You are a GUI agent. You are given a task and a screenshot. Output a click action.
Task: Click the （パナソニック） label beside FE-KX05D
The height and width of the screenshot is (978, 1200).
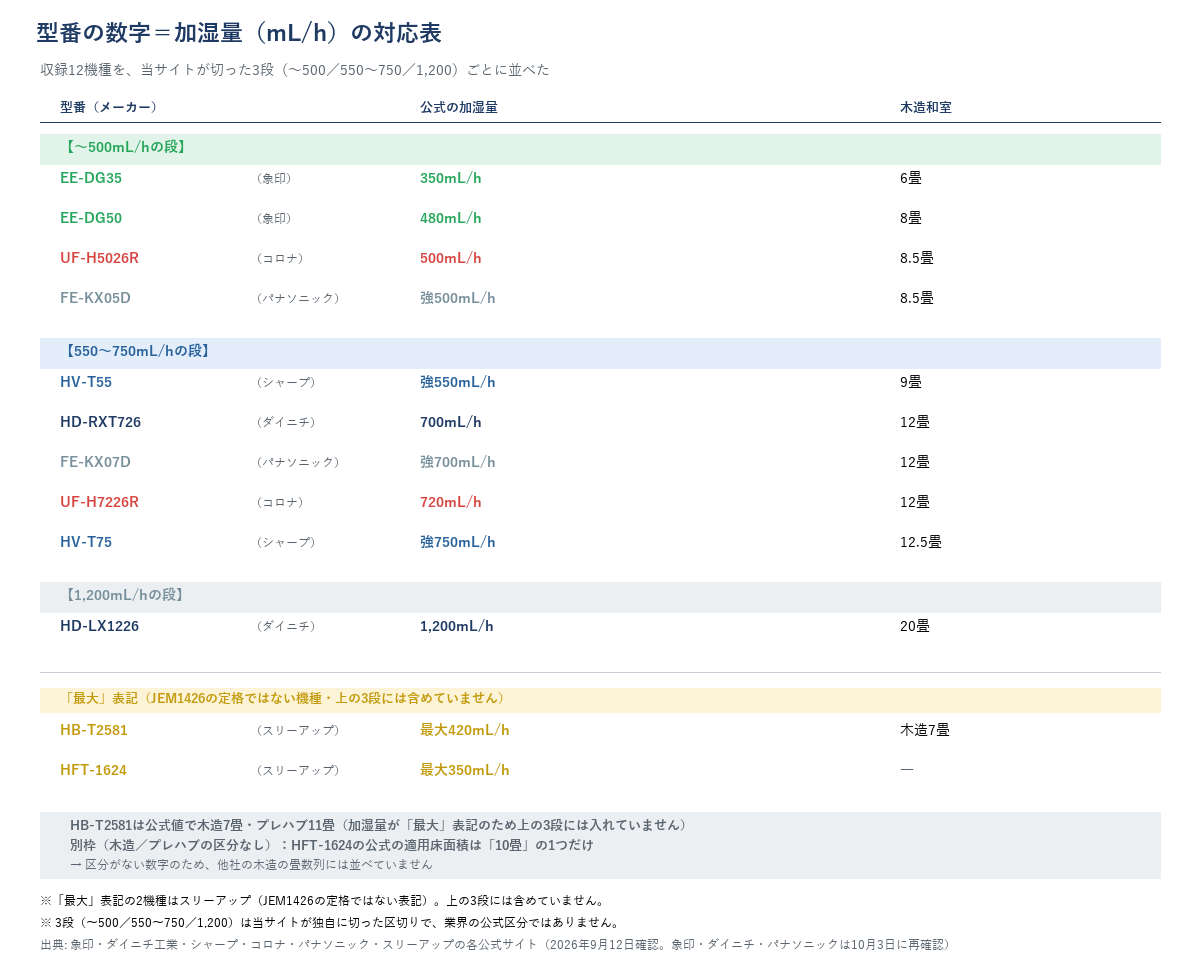[x=298, y=298]
